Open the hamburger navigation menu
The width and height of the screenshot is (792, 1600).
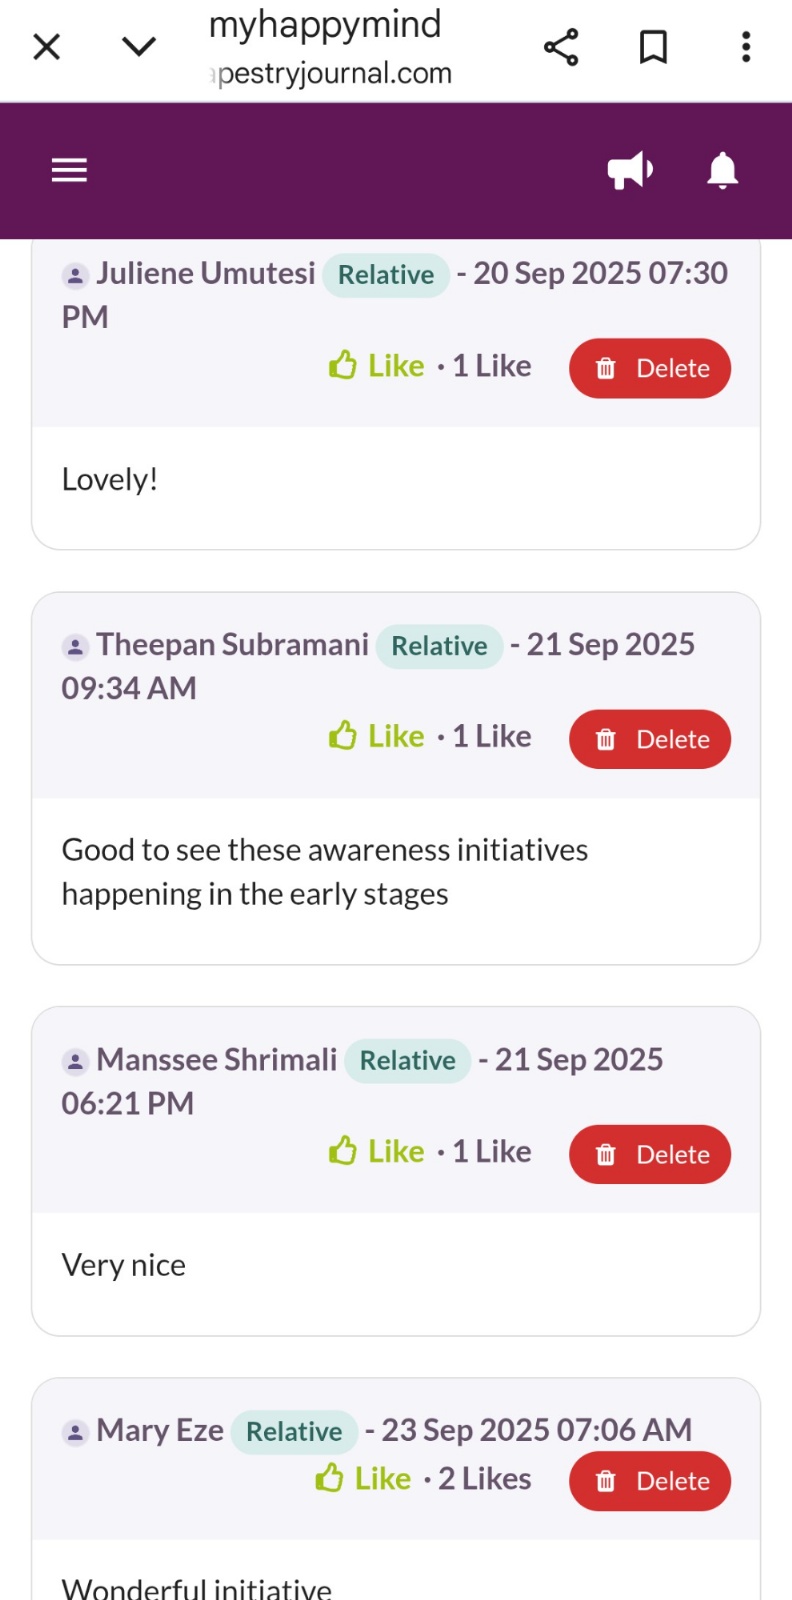[69, 170]
